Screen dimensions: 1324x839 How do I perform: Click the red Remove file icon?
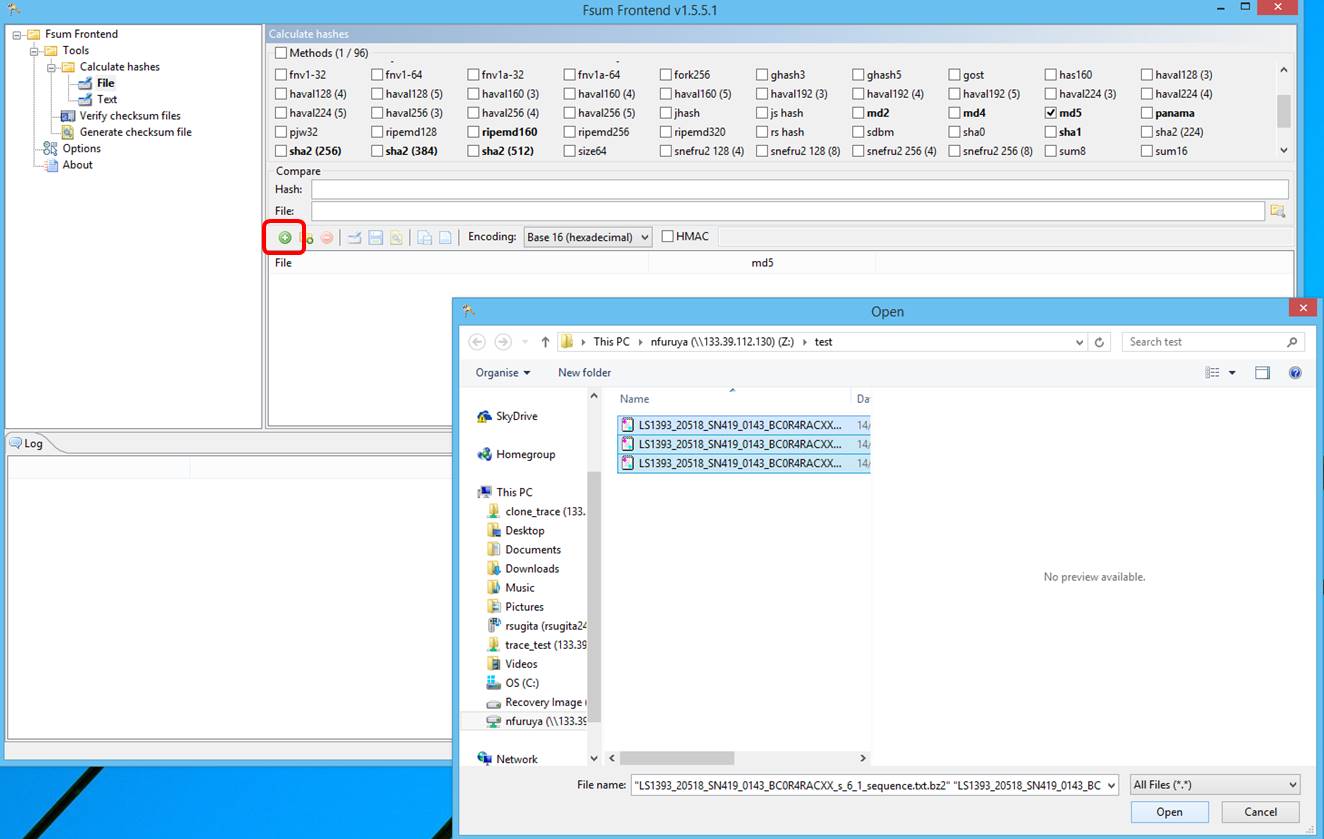[327, 238]
